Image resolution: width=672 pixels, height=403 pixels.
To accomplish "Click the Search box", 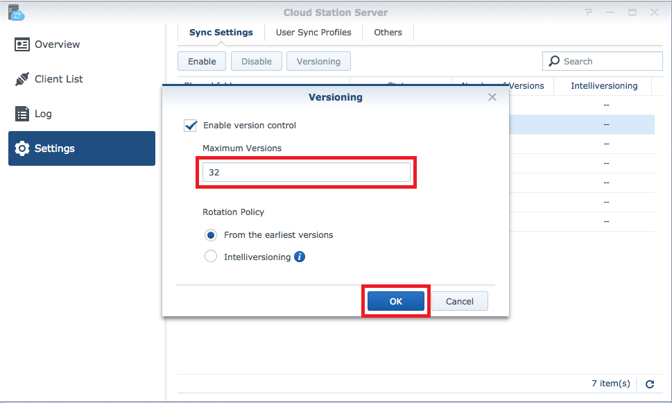I will point(602,61).
